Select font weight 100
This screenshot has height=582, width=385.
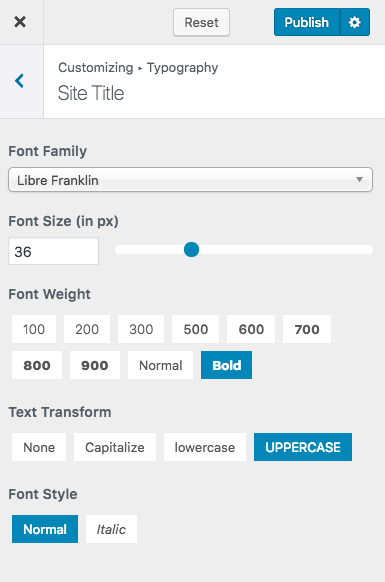pos(34,329)
